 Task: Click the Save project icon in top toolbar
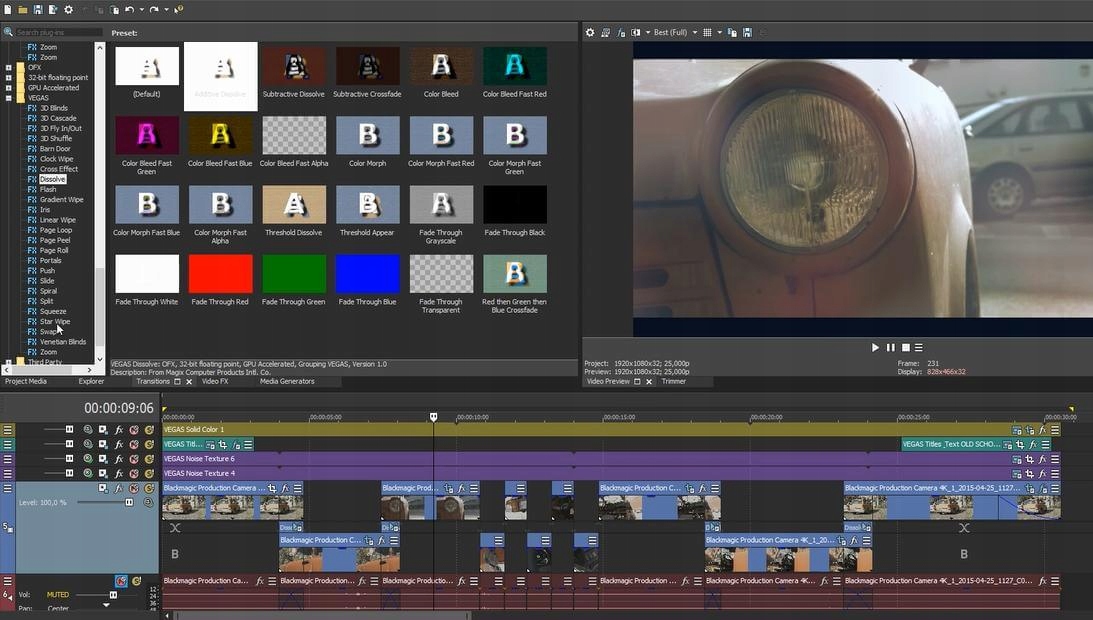[37, 9]
